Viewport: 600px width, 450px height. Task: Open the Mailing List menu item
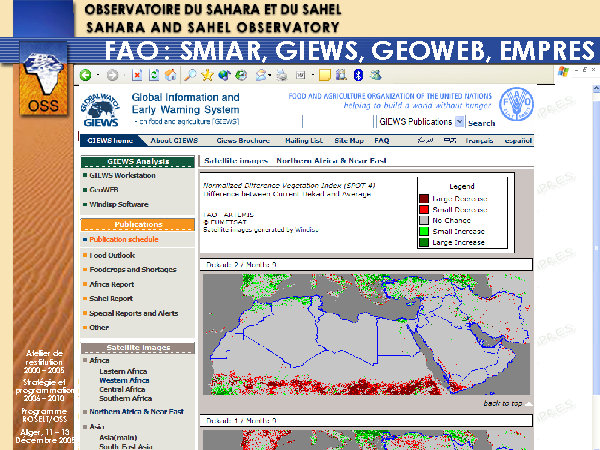point(304,141)
